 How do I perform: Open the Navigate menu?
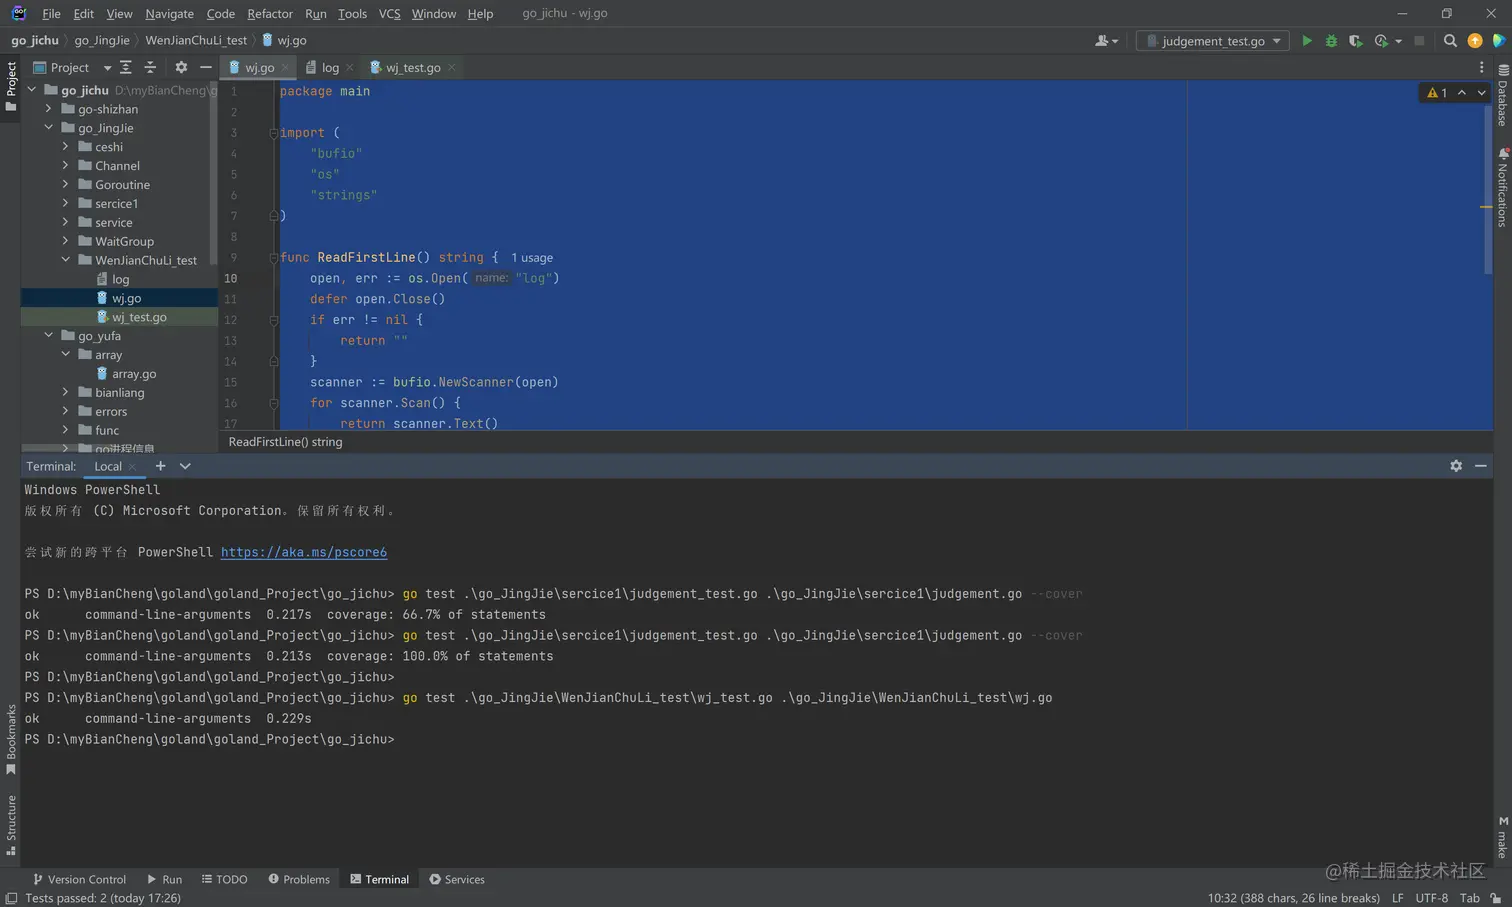tap(169, 13)
